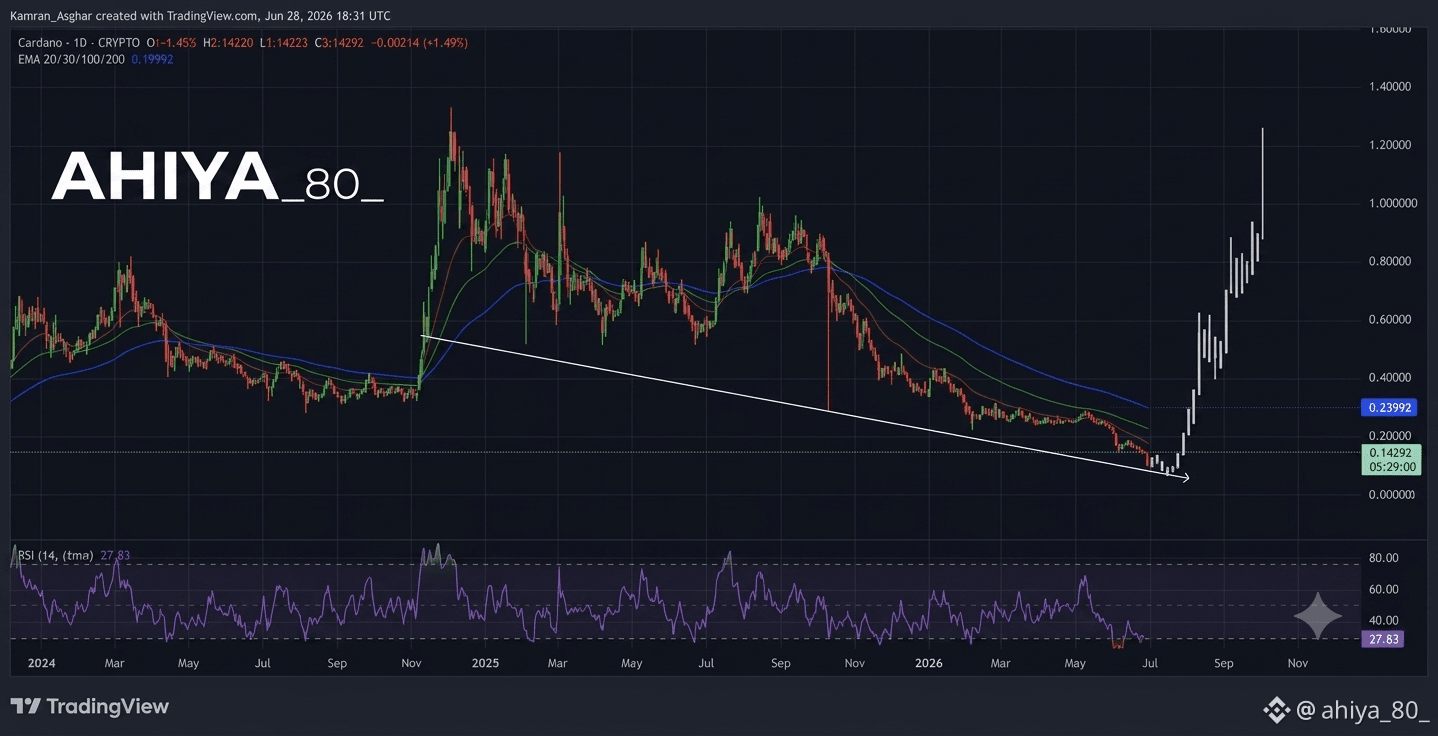
Task: Click the "1.000000" price axis label
Action: coord(1393,203)
